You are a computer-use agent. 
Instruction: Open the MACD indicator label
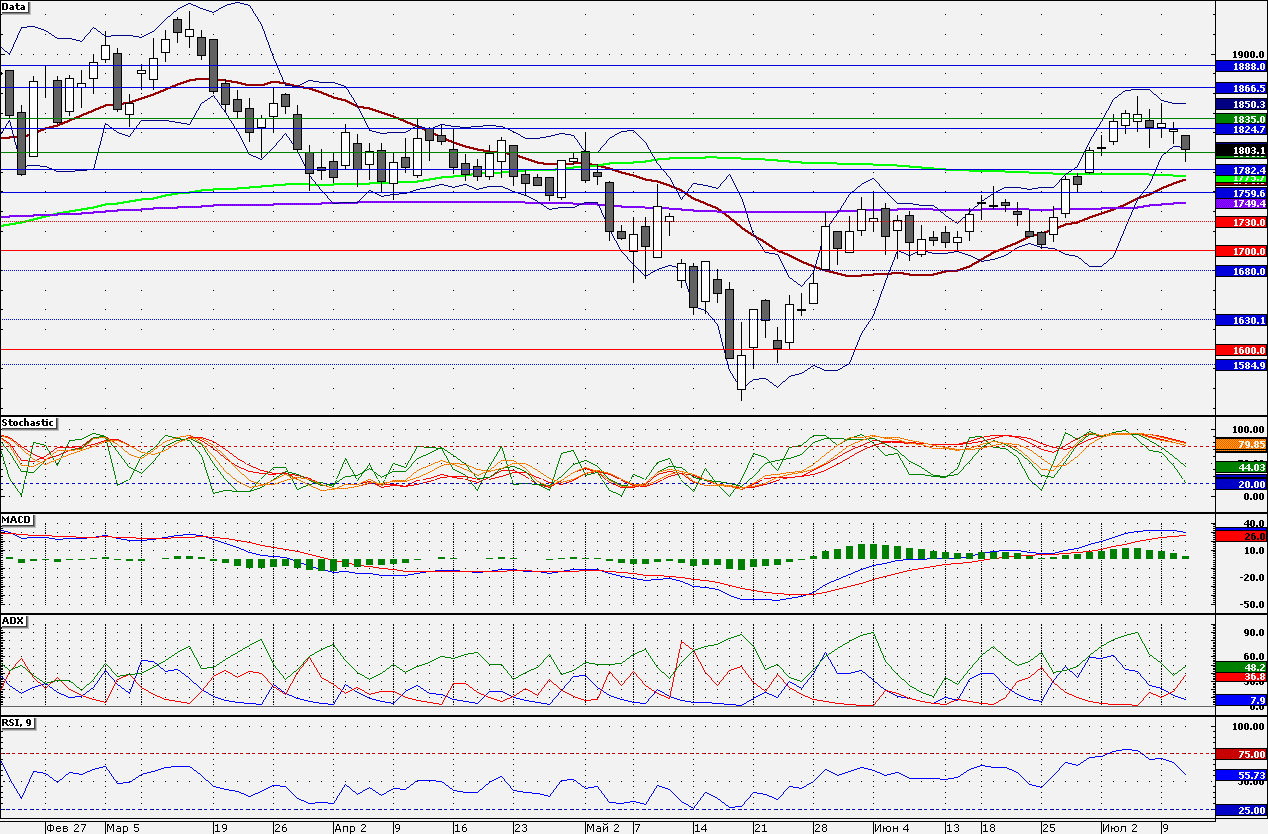(17, 521)
